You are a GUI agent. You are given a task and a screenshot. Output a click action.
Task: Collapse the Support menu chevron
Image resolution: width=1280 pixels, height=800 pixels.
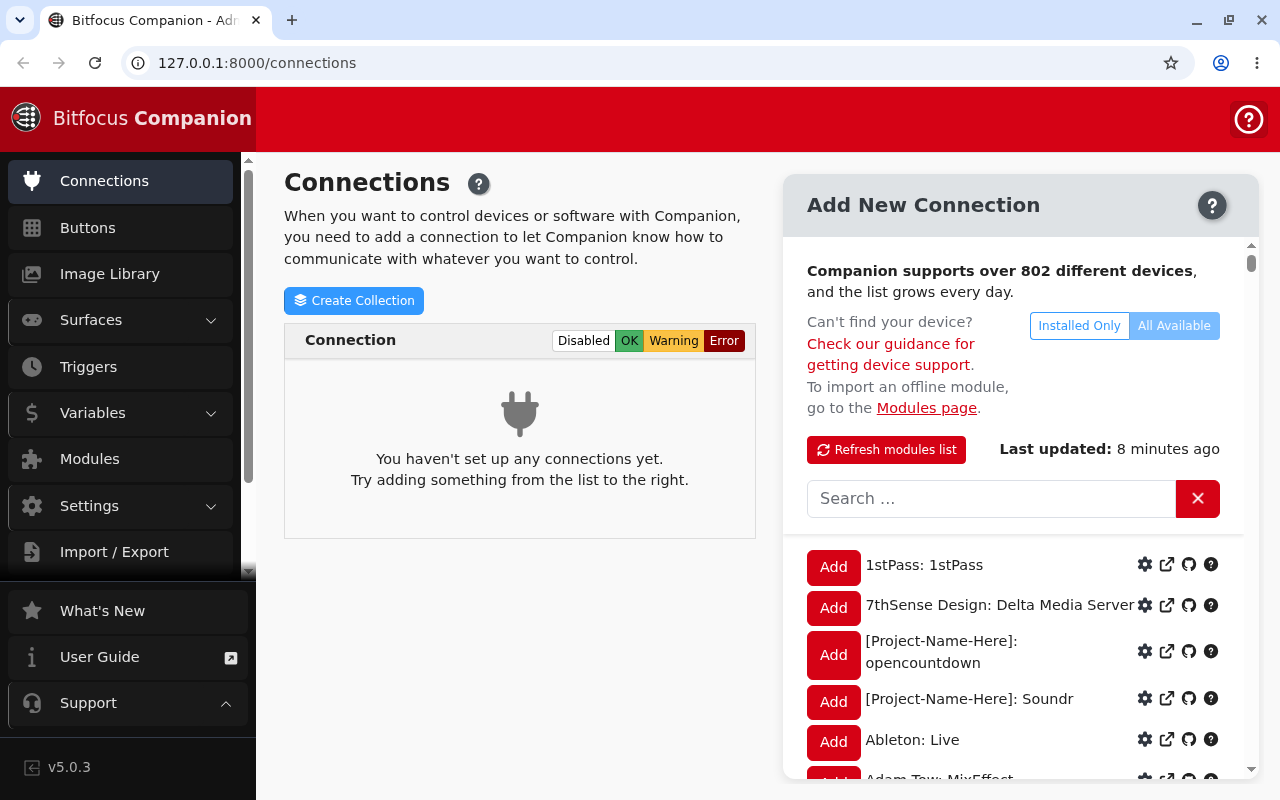pyautogui.click(x=226, y=704)
